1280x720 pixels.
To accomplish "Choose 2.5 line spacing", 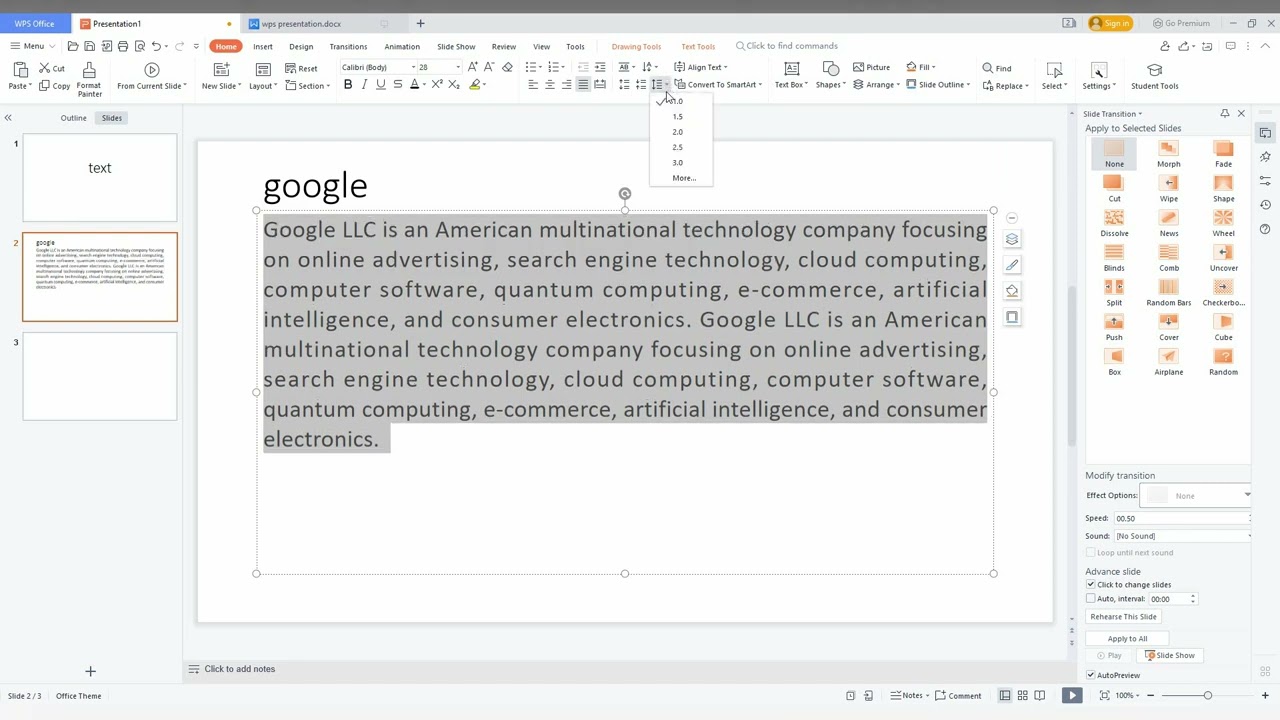I will (x=678, y=147).
